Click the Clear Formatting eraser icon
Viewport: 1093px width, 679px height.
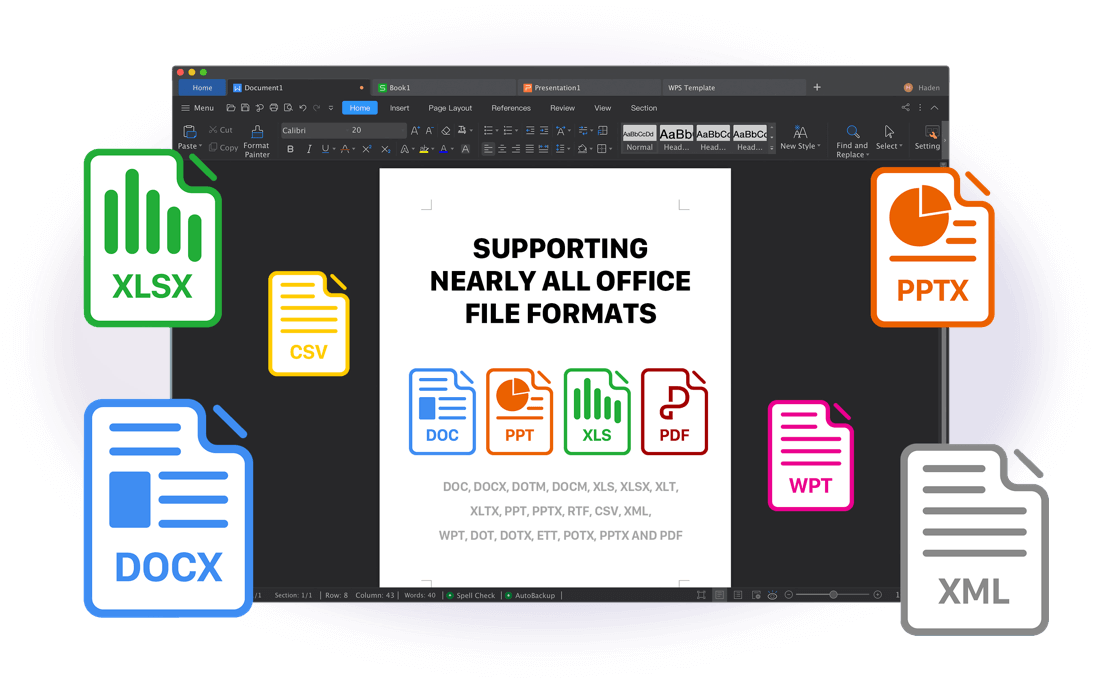pos(446,131)
